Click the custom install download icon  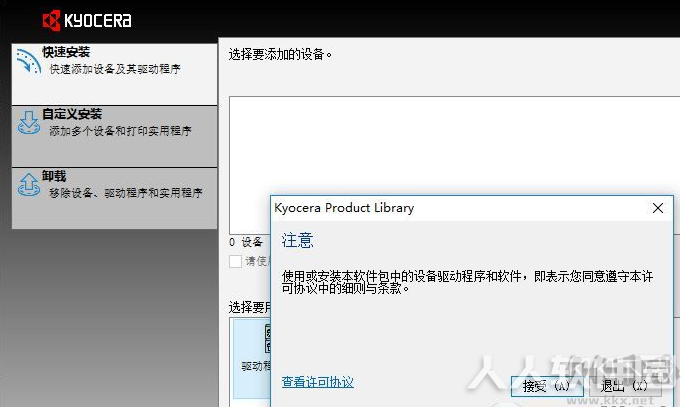click(x=29, y=122)
